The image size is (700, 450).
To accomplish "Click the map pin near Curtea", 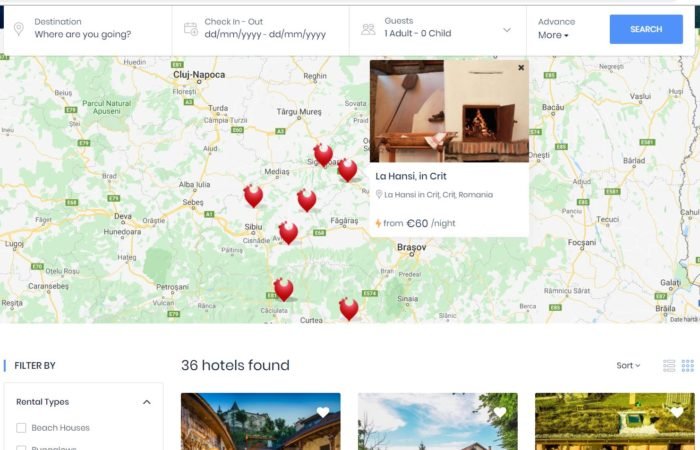I will point(349,309).
